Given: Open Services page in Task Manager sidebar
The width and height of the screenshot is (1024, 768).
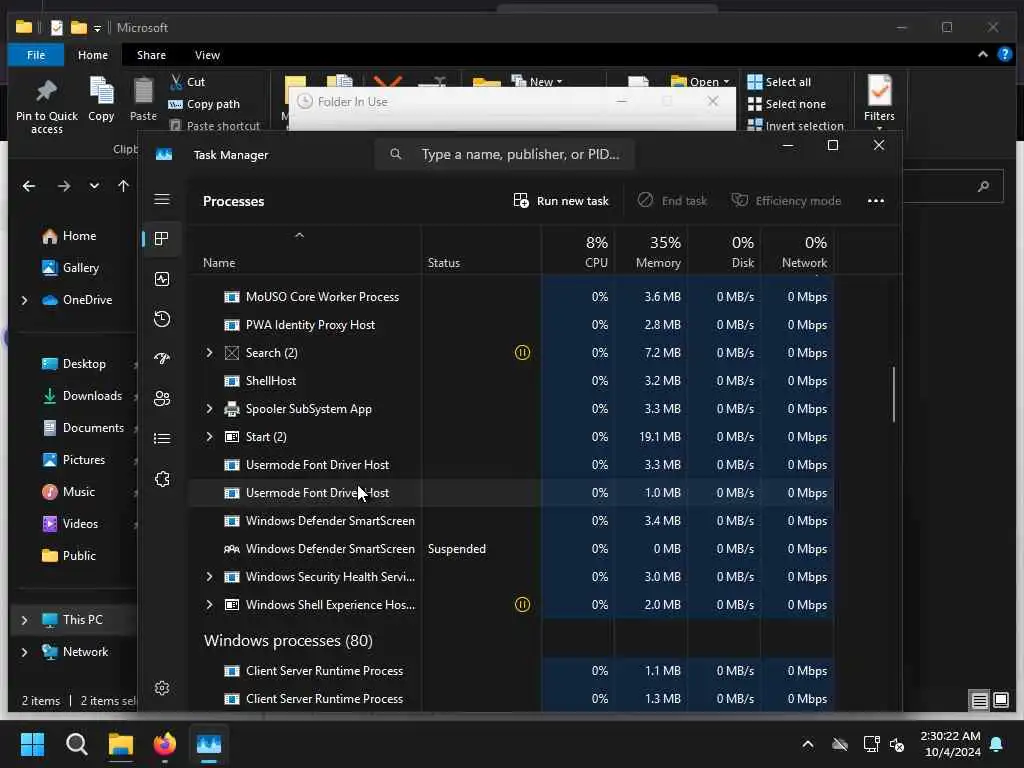Looking at the screenshot, I should click(x=162, y=479).
